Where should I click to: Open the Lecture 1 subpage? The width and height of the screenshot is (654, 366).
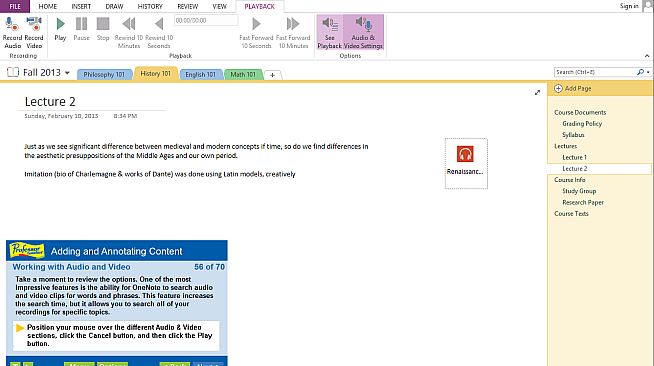[x=574, y=158]
